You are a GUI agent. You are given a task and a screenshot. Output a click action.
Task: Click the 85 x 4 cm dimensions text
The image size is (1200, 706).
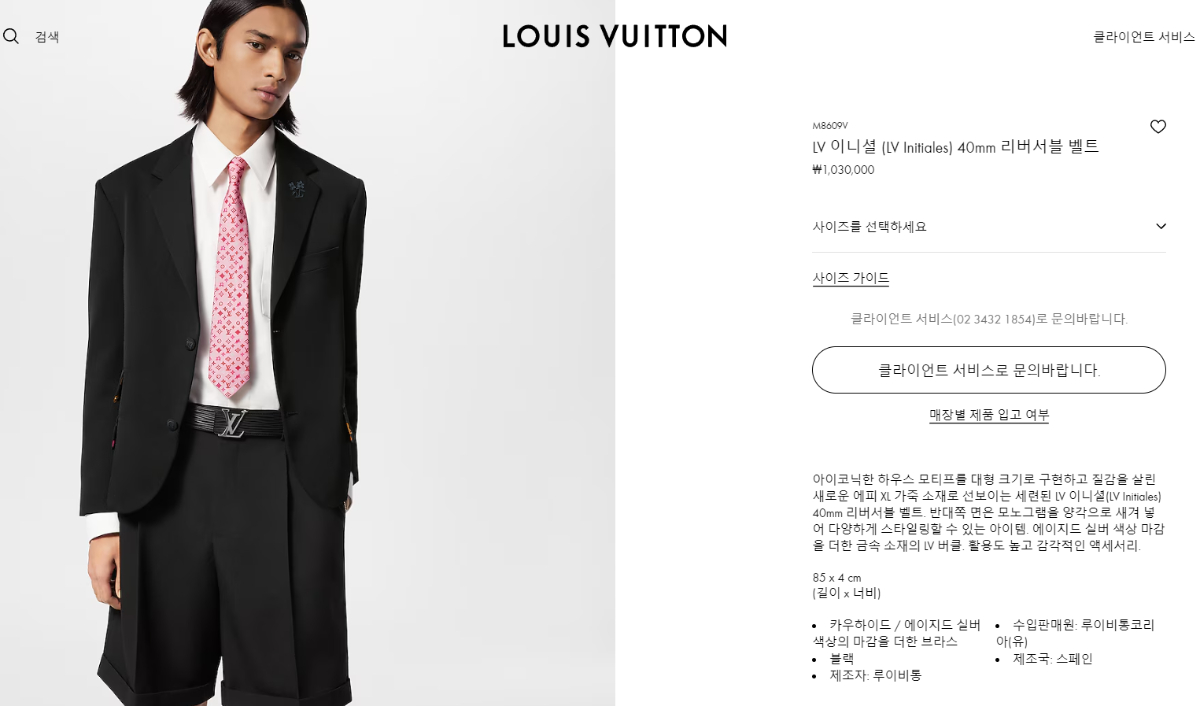(837, 578)
